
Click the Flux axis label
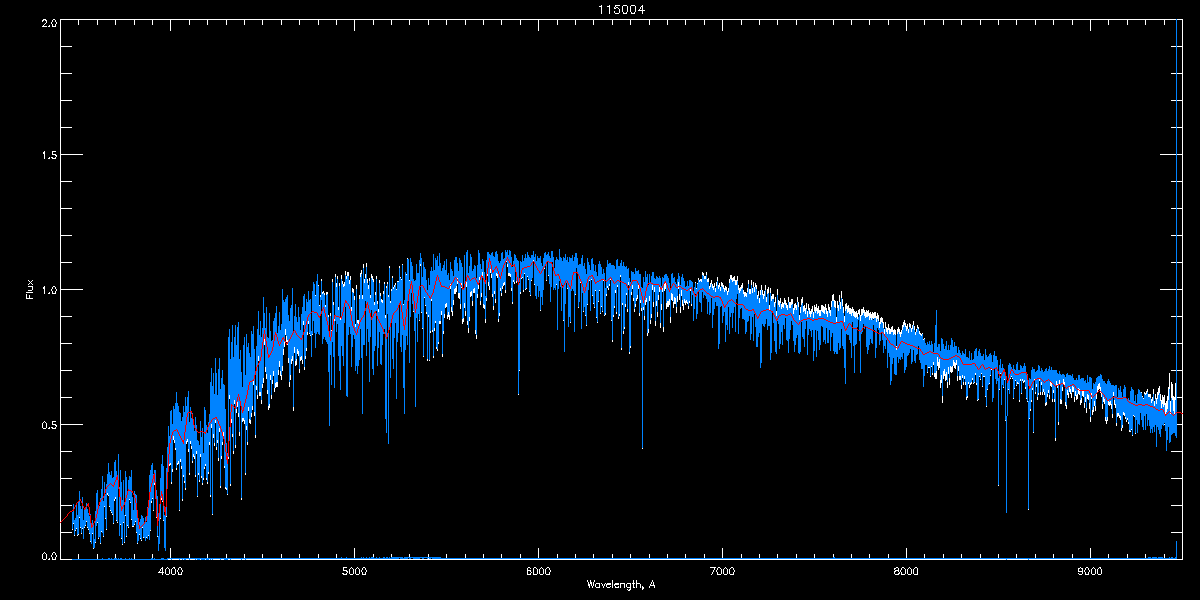click(29, 290)
